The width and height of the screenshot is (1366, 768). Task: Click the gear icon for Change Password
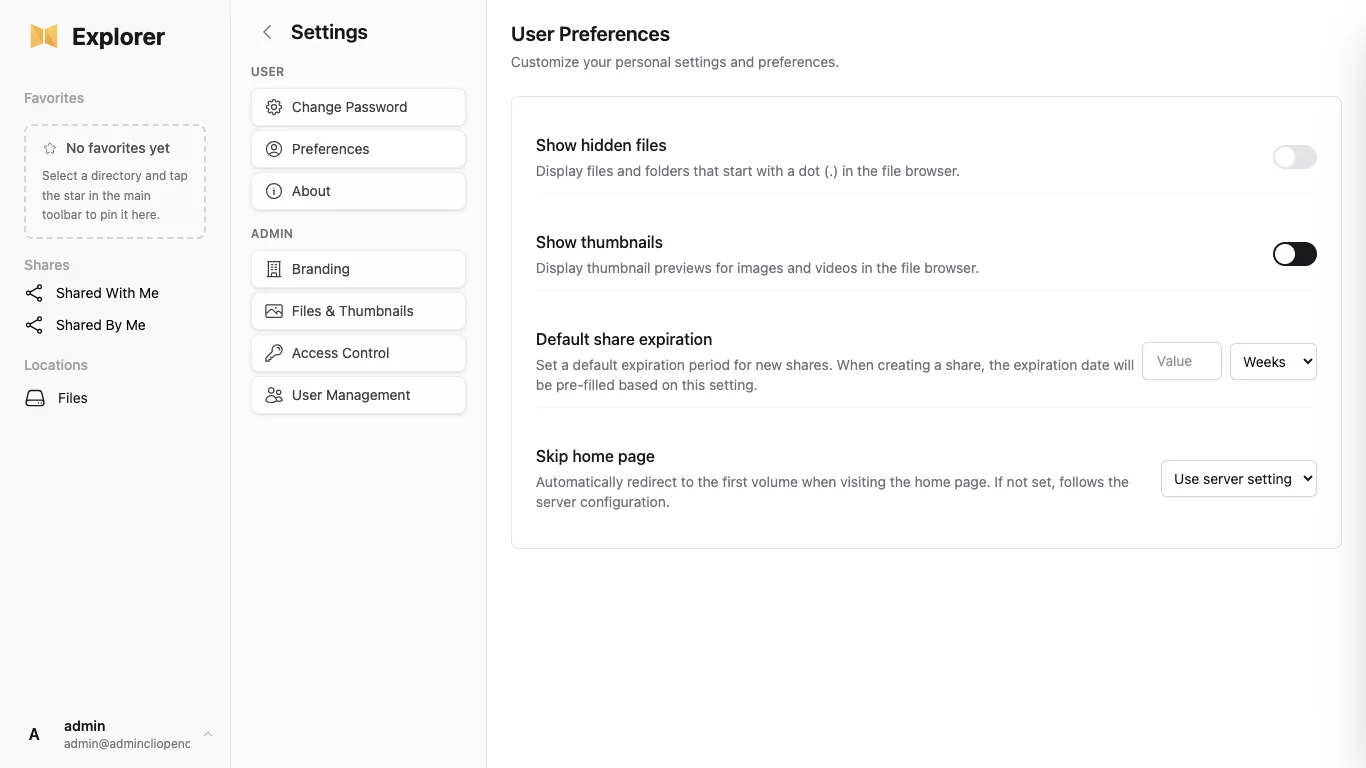pyautogui.click(x=274, y=107)
